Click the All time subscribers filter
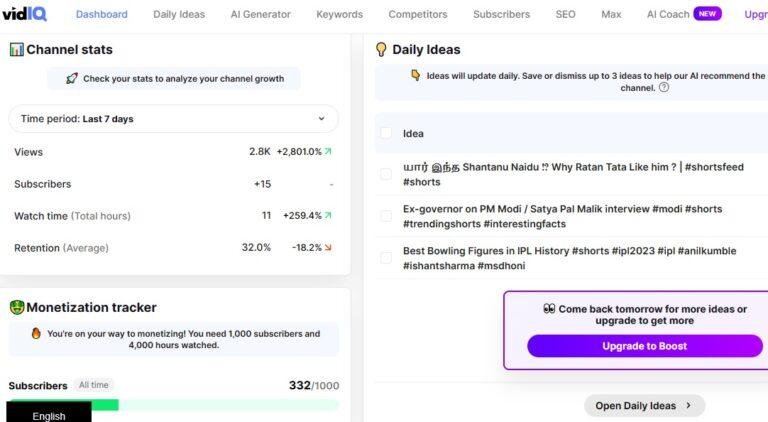Viewport: 768px width, 422px height. coord(94,385)
